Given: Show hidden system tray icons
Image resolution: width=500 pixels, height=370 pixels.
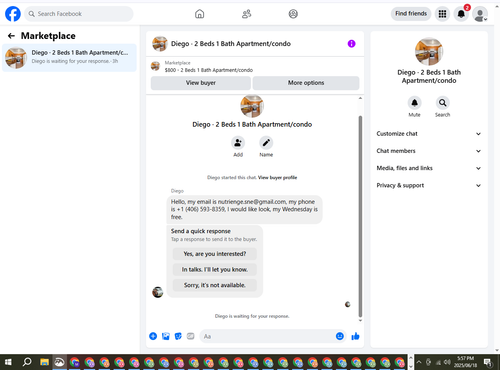Looking at the screenshot, I should click(419, 362).
